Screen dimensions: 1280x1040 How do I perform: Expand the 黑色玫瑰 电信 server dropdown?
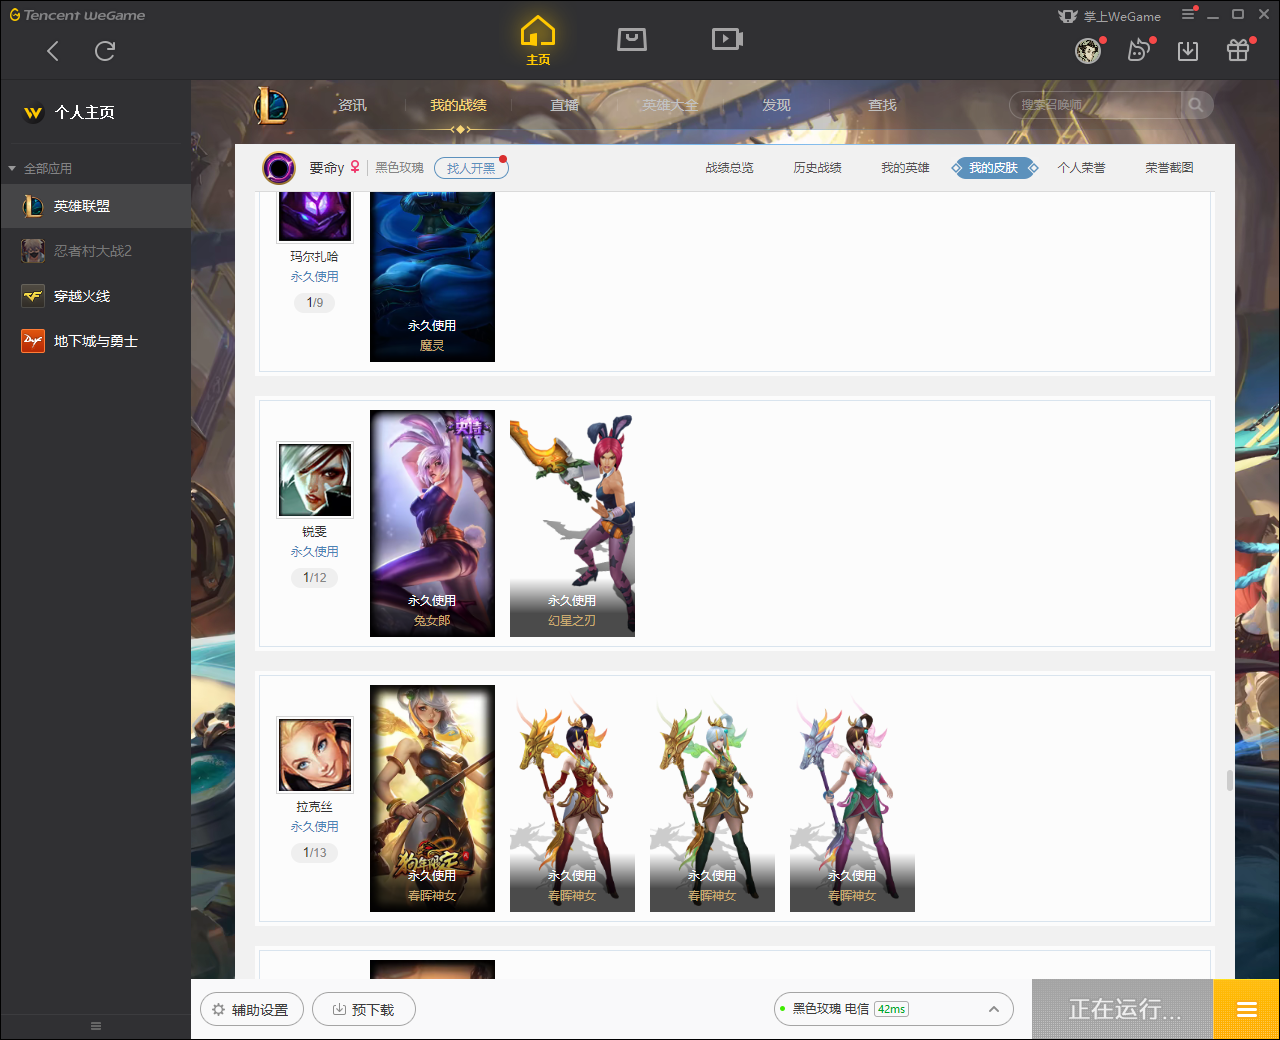tap(894, 1009)
